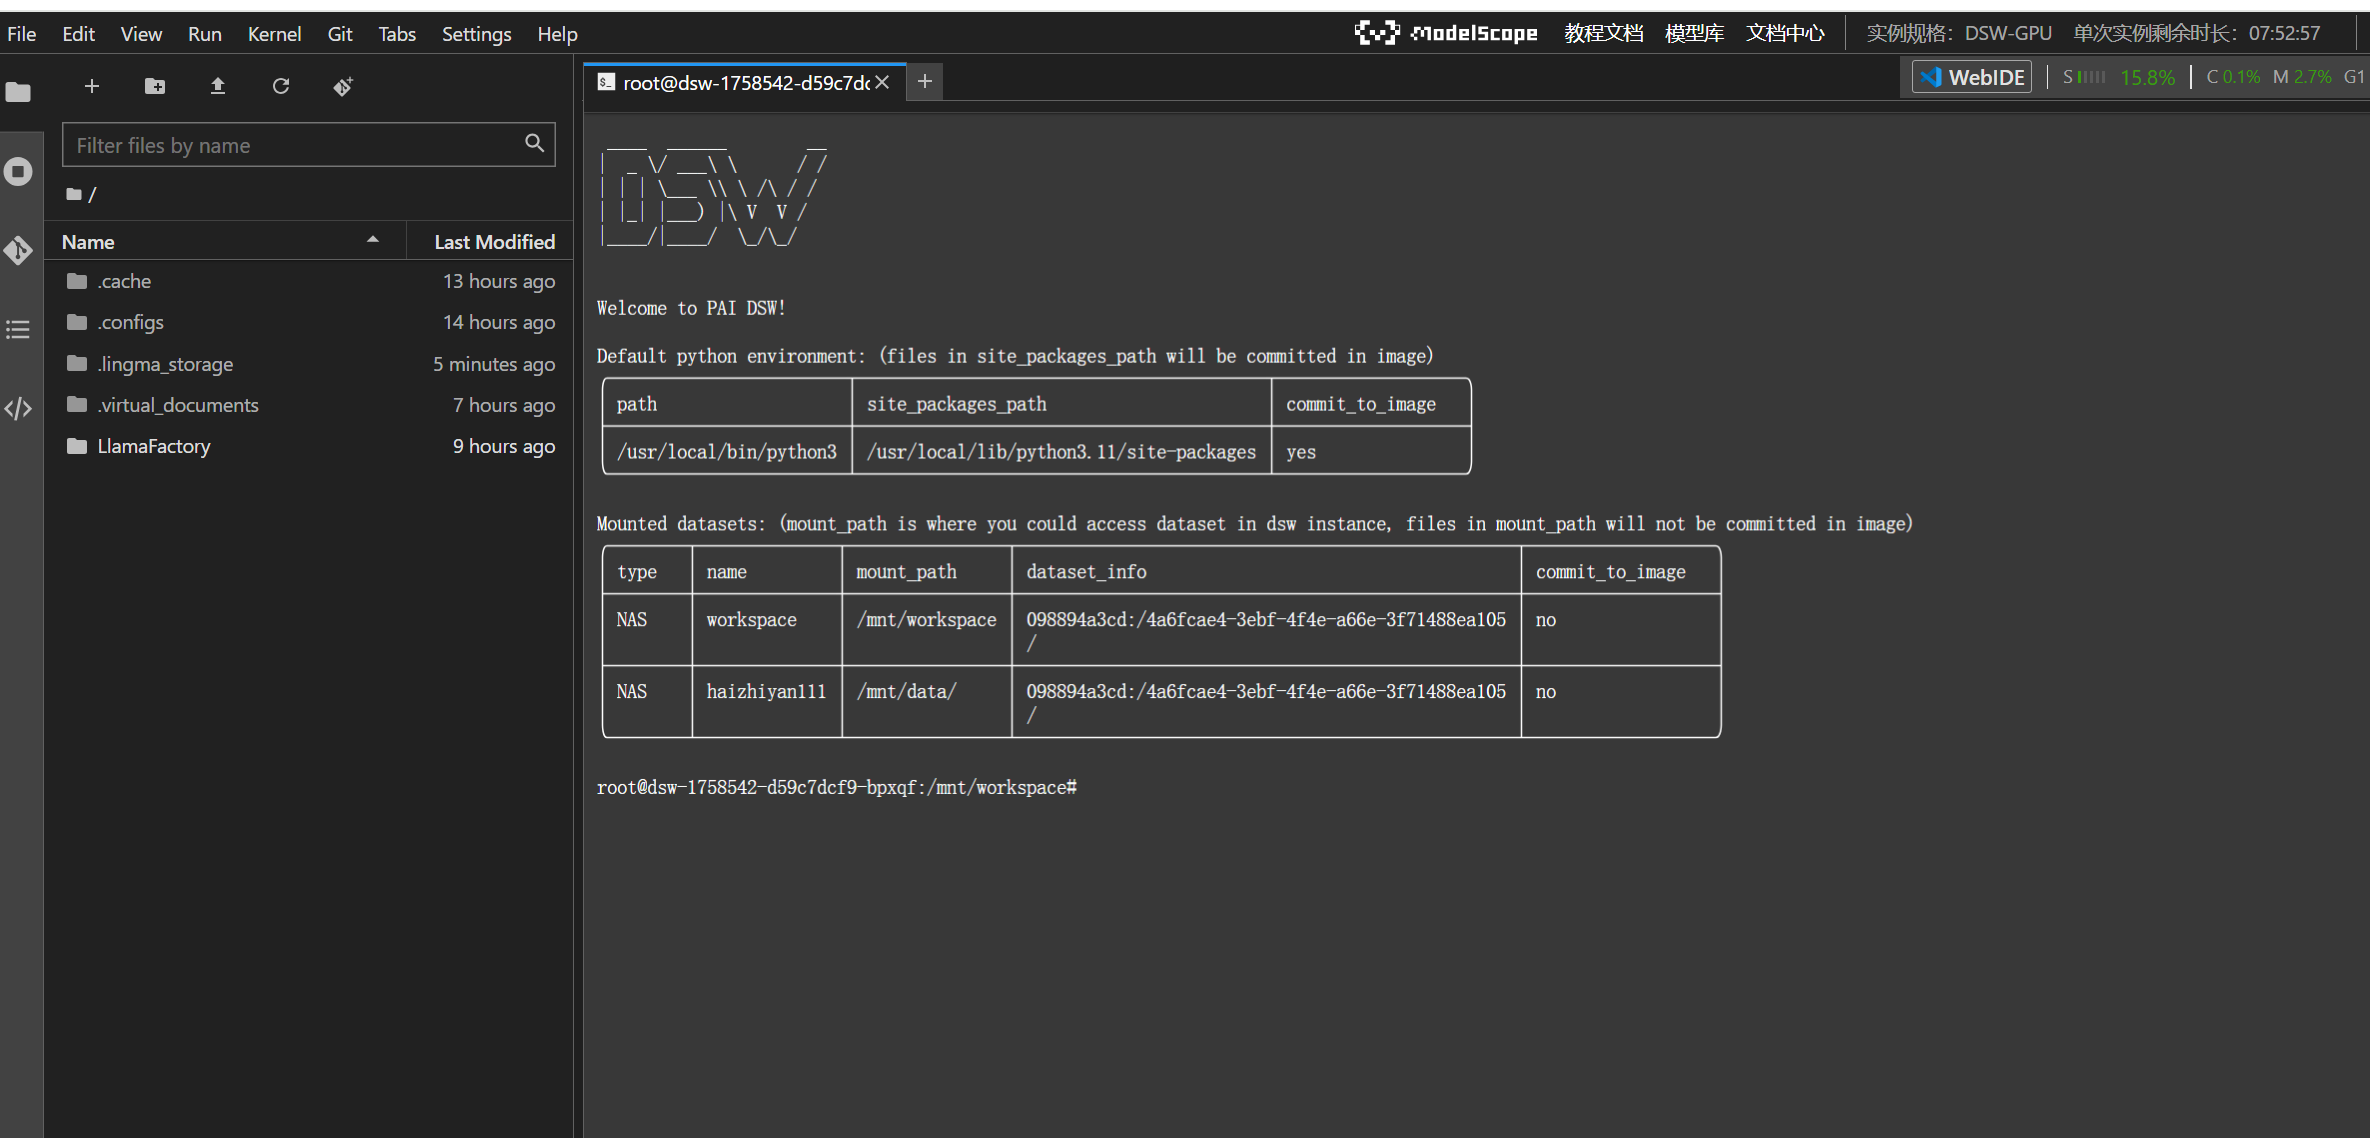Open the running terminals and kernels panel

click(x=18, y=172)
